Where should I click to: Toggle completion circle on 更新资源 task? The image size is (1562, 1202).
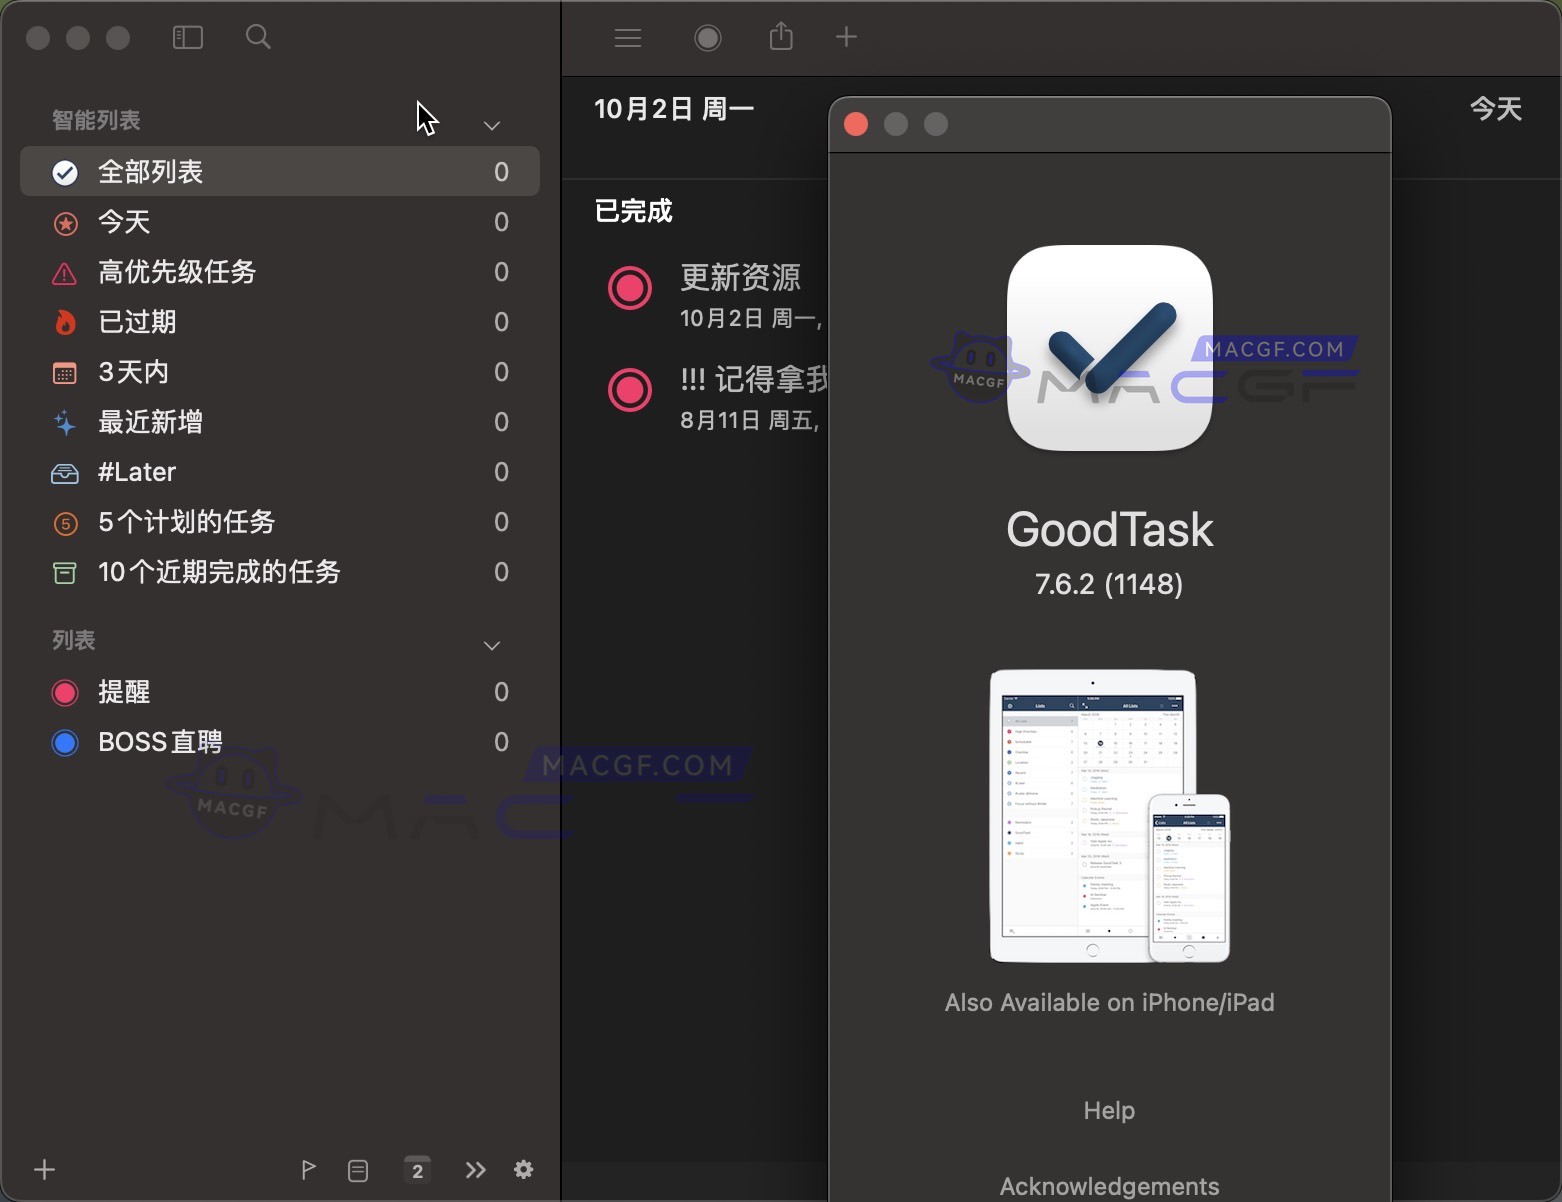pyautogui.click(x=629, y=288)
